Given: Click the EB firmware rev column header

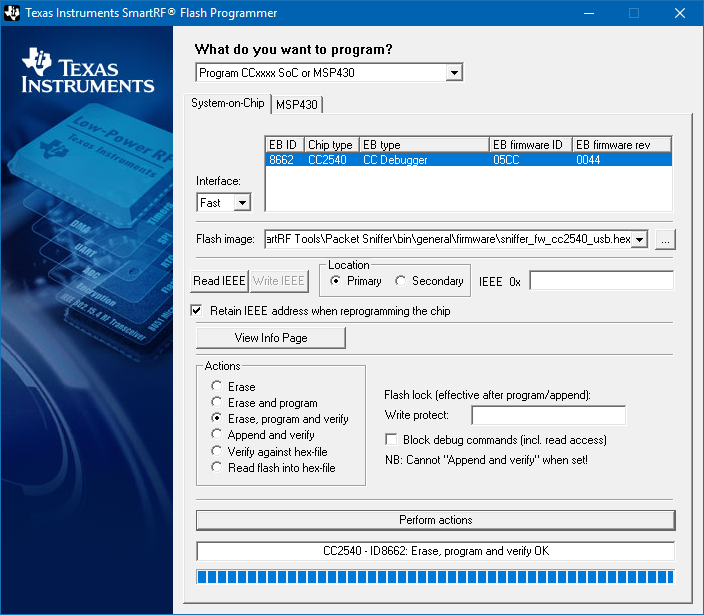Looking at the screenshot, I should (622, 145).
